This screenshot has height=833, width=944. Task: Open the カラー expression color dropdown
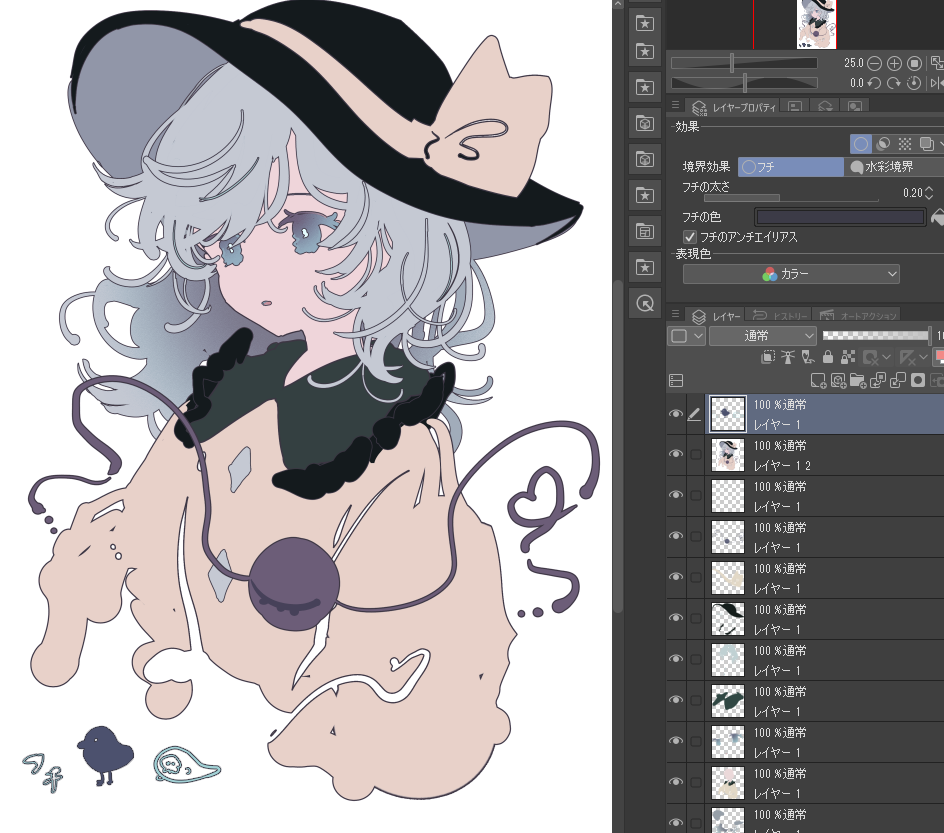pos(791,274)
